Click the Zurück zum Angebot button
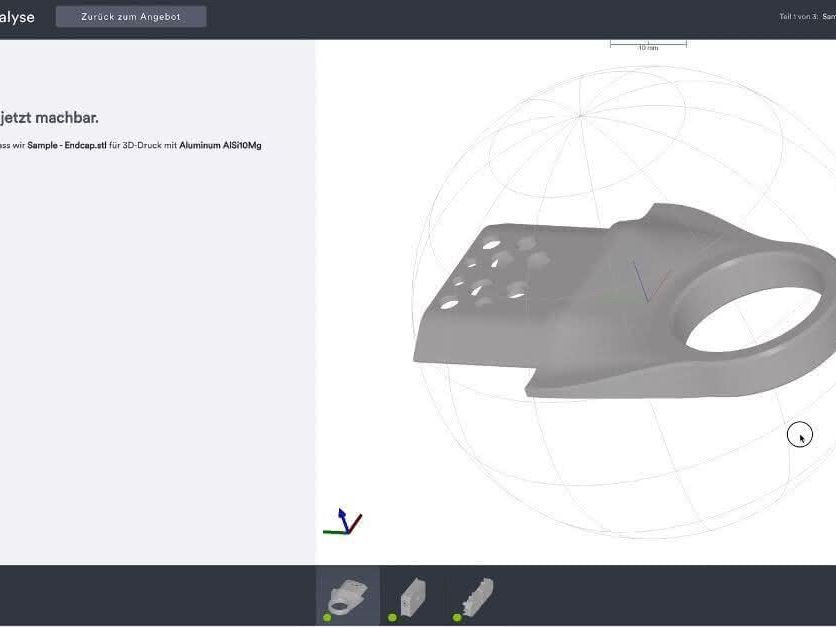Screen dimensions: 836x627 (x=131, y=17)
